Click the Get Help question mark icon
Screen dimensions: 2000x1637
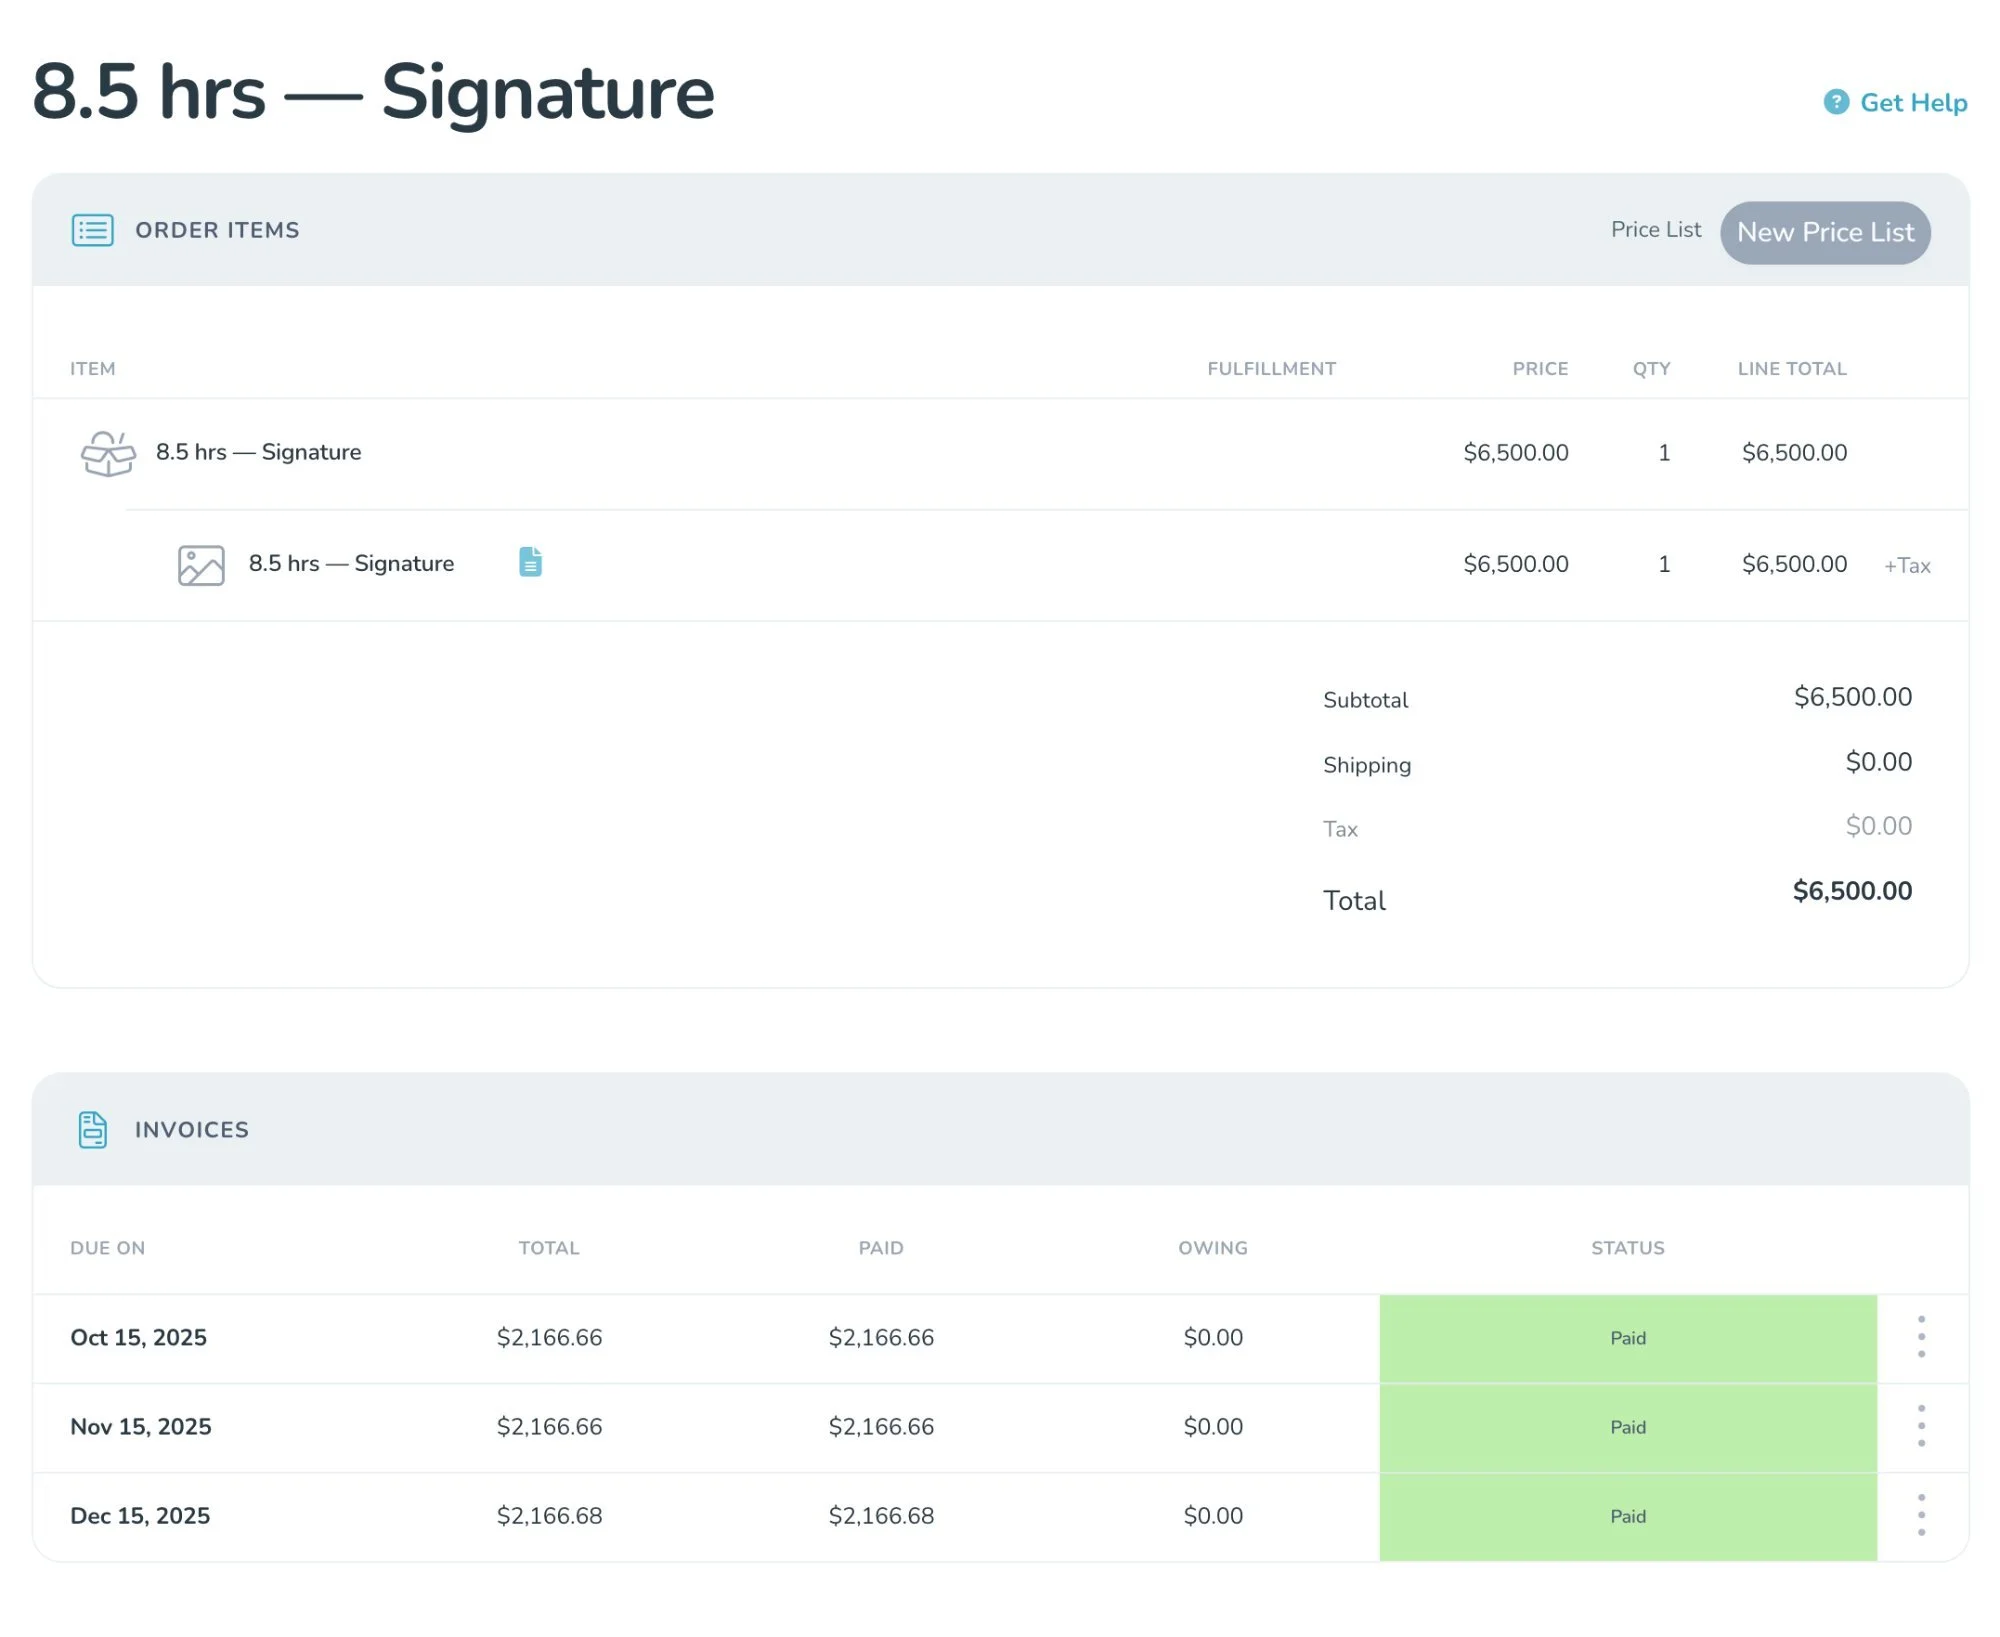coord(1836,102)
